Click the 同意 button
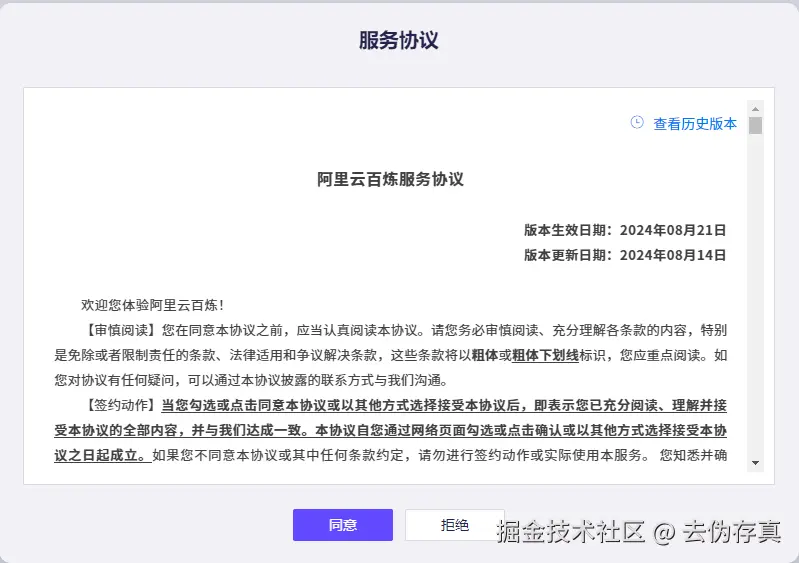 click(x=342, y=525)
